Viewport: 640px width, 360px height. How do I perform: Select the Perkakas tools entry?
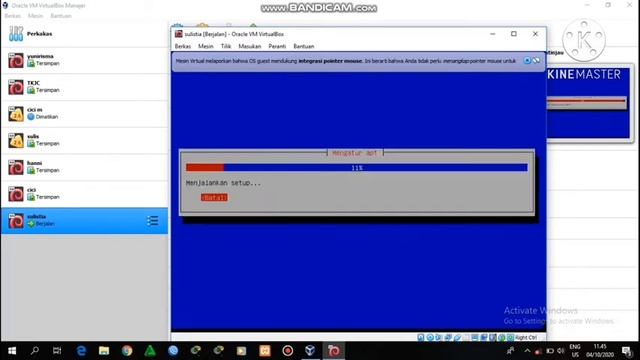84,34
